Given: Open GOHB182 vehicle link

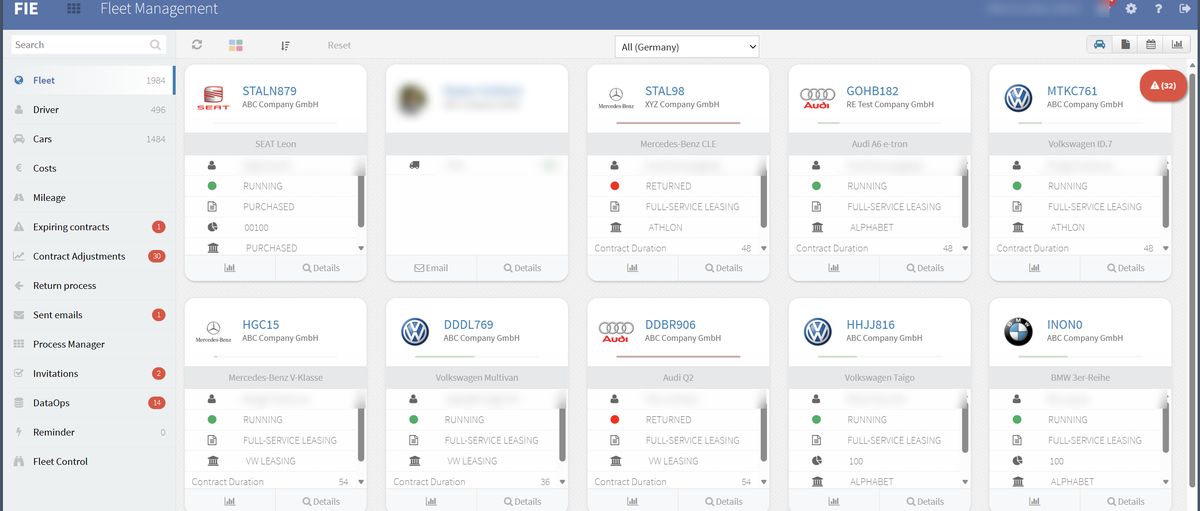Looking at the screenshot, I should (872, 91).
